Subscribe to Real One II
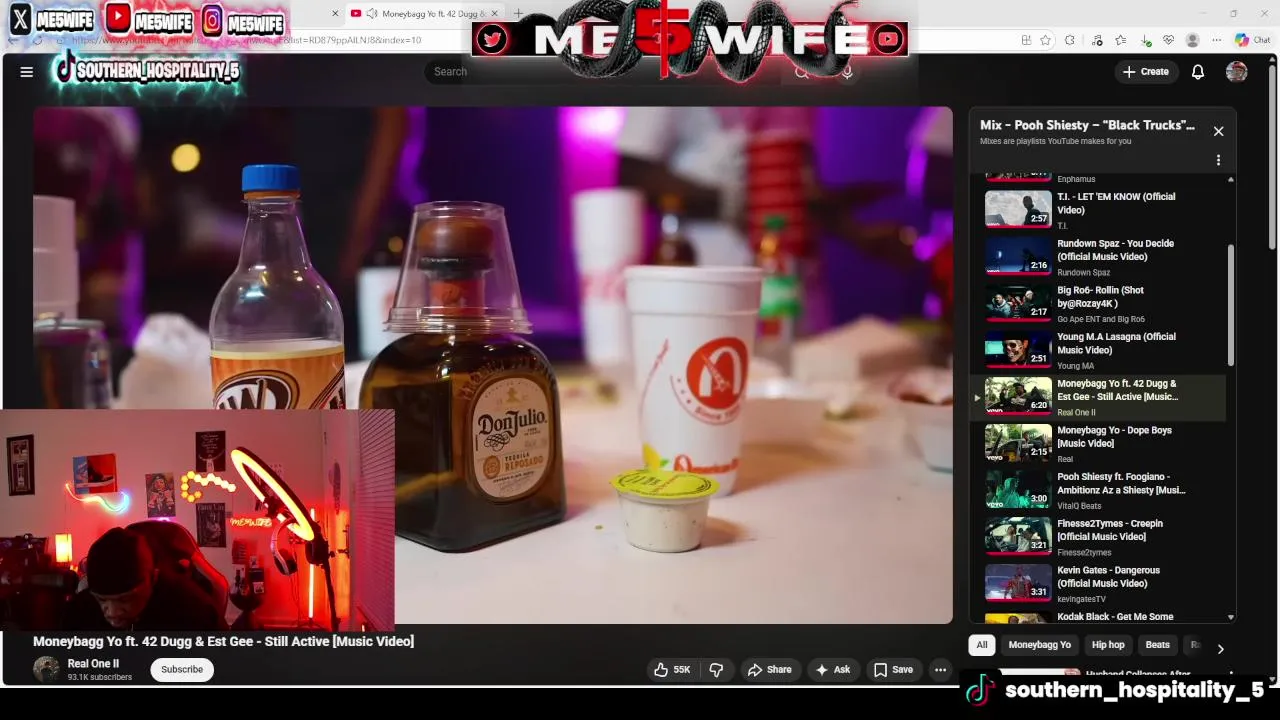 point(182,670)
